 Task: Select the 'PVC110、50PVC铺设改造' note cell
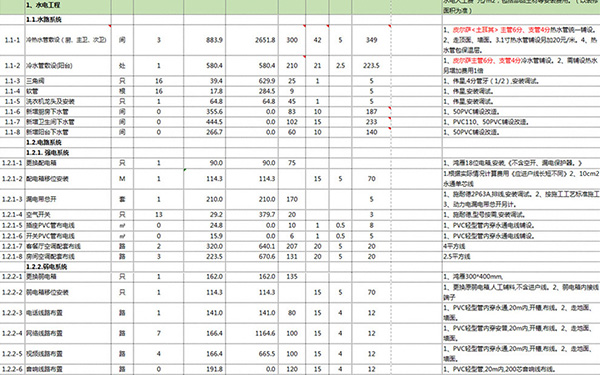pos(521,122)
